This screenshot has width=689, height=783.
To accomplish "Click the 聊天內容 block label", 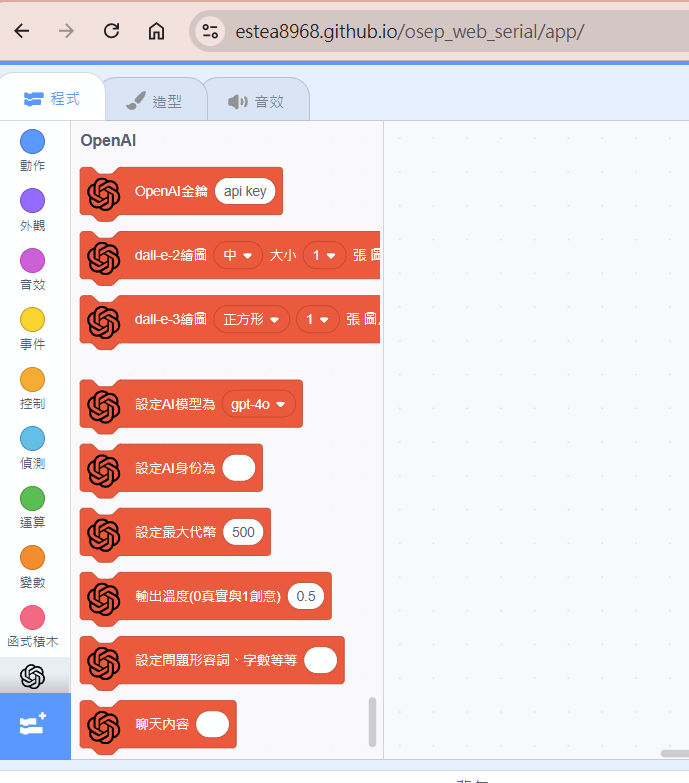I will 162,724.
